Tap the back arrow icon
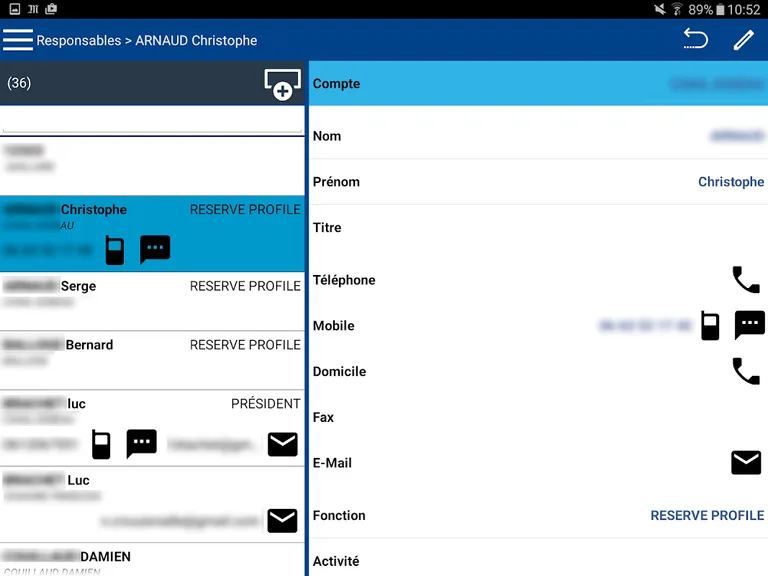 (696, 39)
